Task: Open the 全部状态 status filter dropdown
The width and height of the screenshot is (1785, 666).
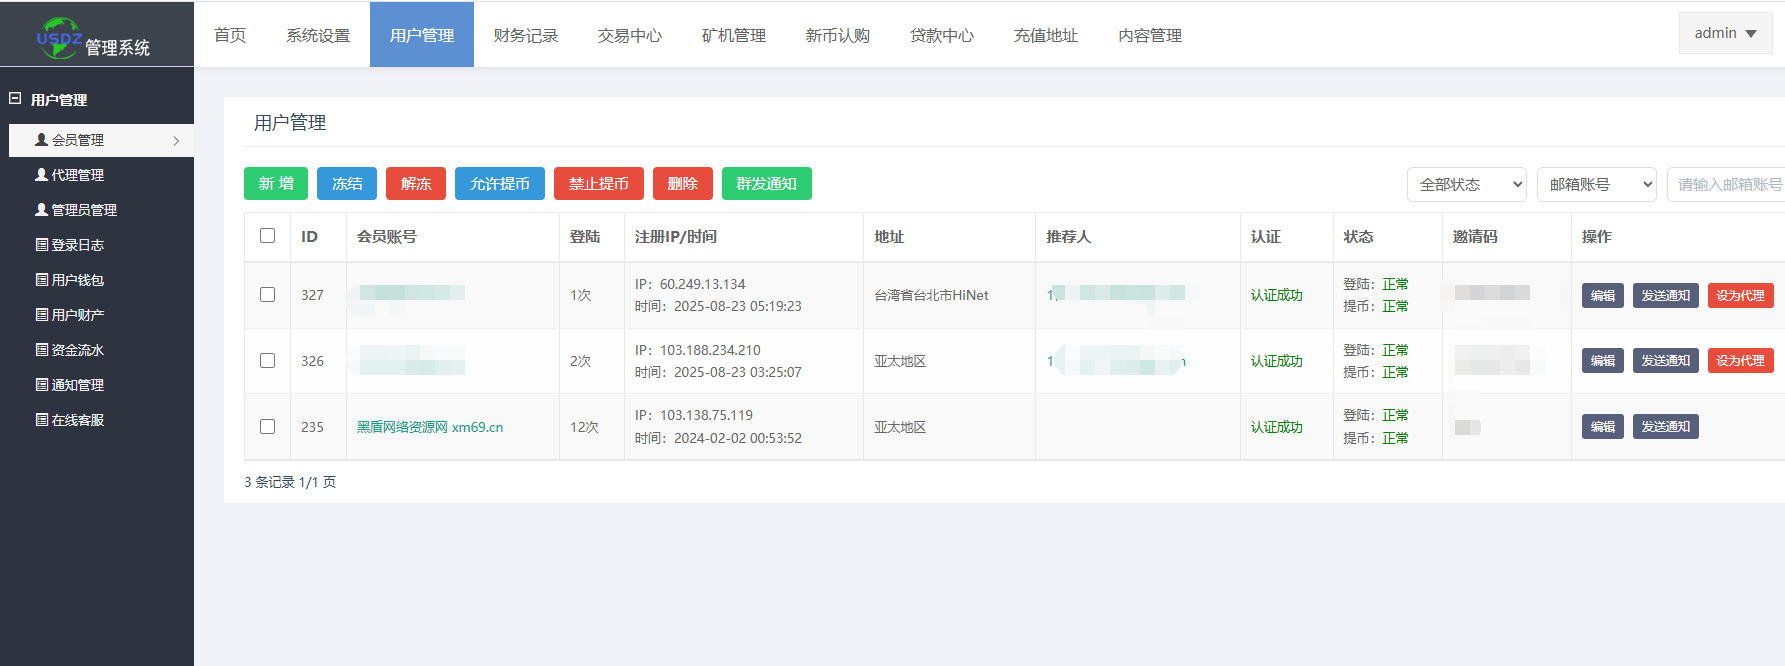Action: [x=1466, y=184]
